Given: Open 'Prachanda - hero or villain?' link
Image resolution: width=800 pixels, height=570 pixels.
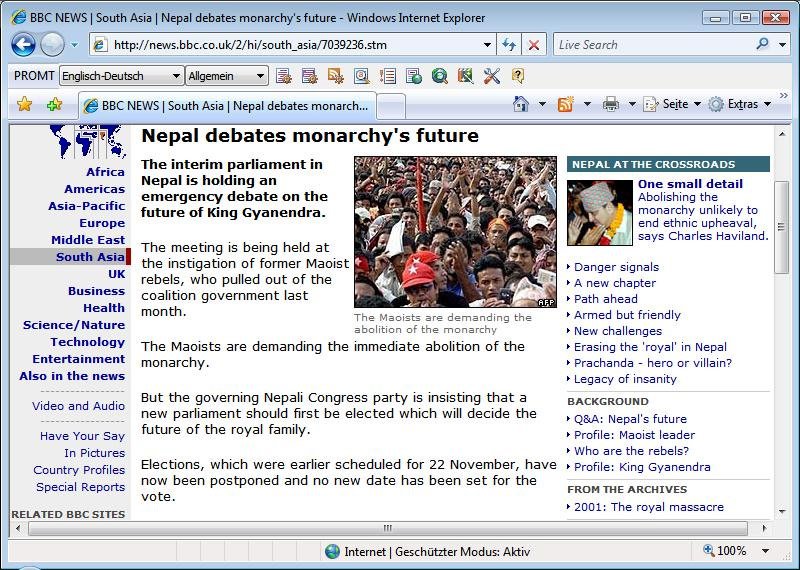Looking at the screenshot, I should [653, 363].
